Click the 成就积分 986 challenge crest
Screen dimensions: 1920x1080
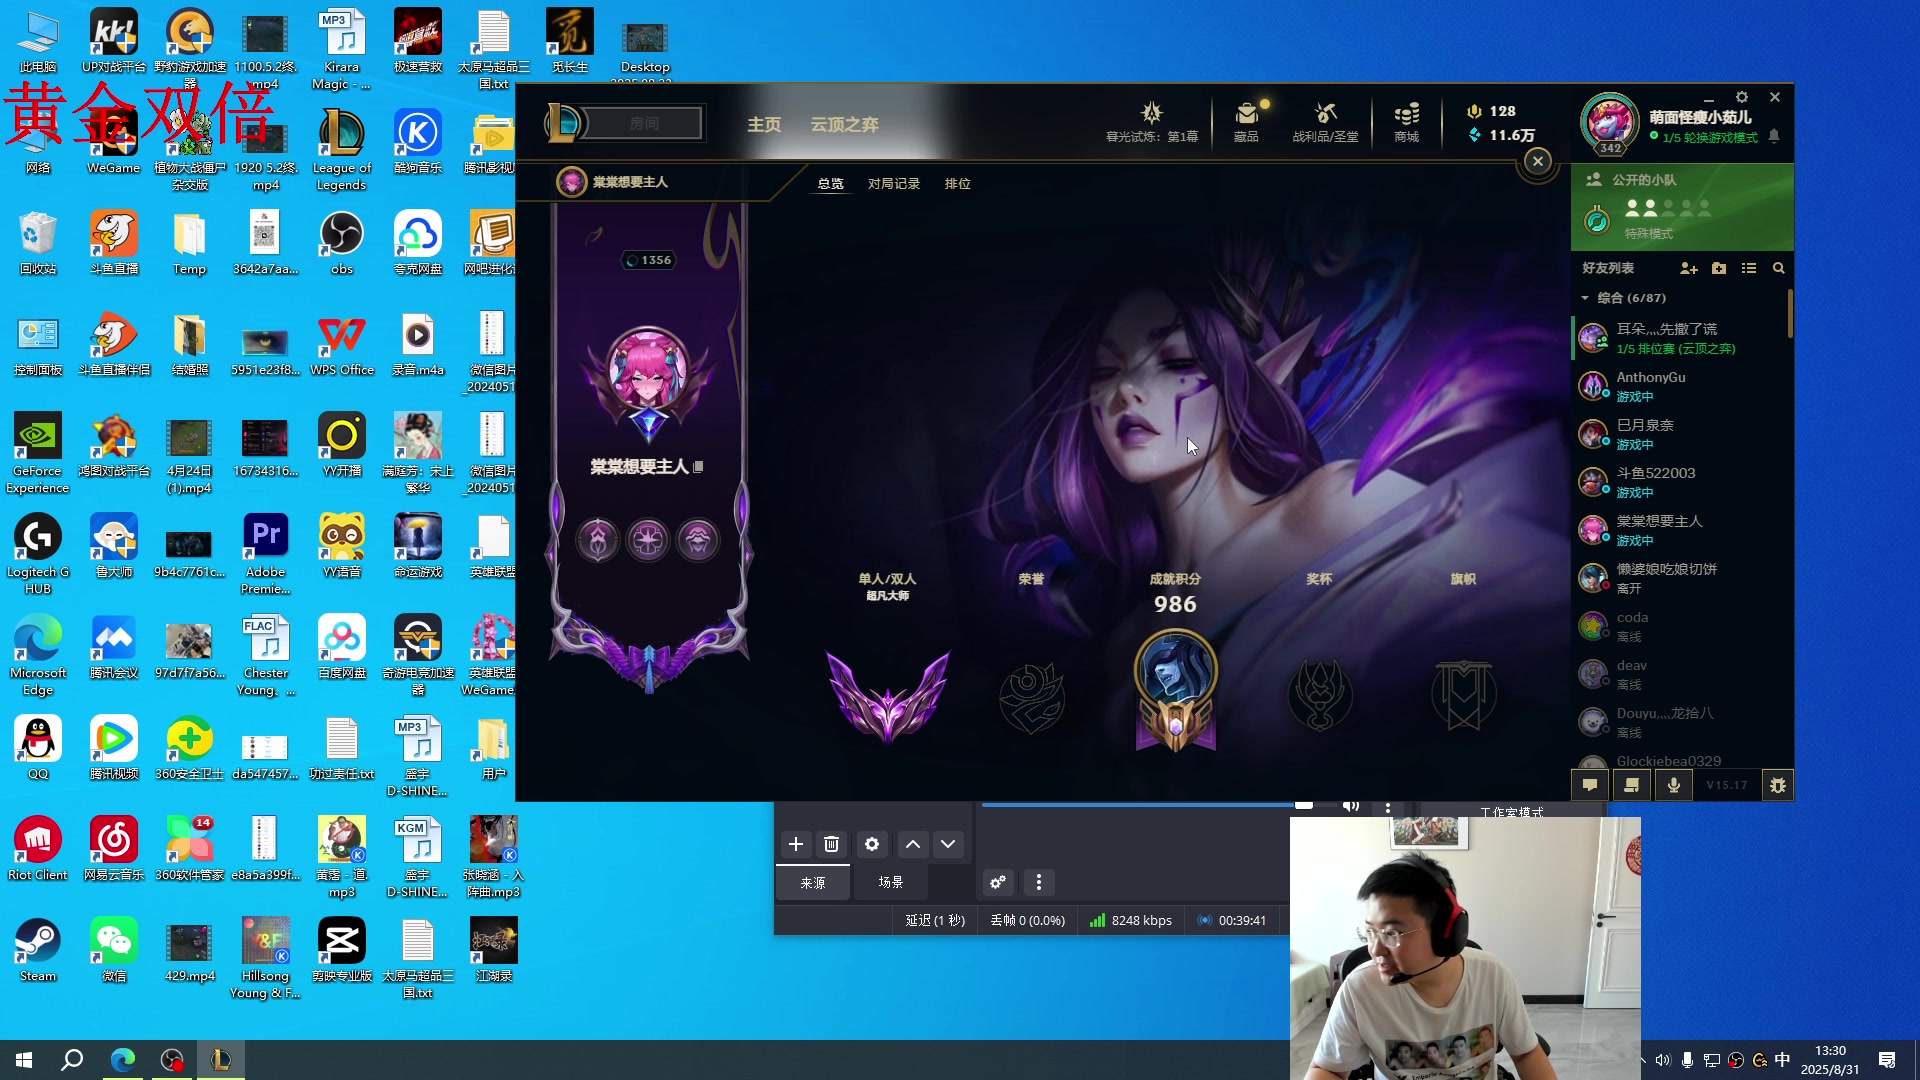(x=1175, y=690)
